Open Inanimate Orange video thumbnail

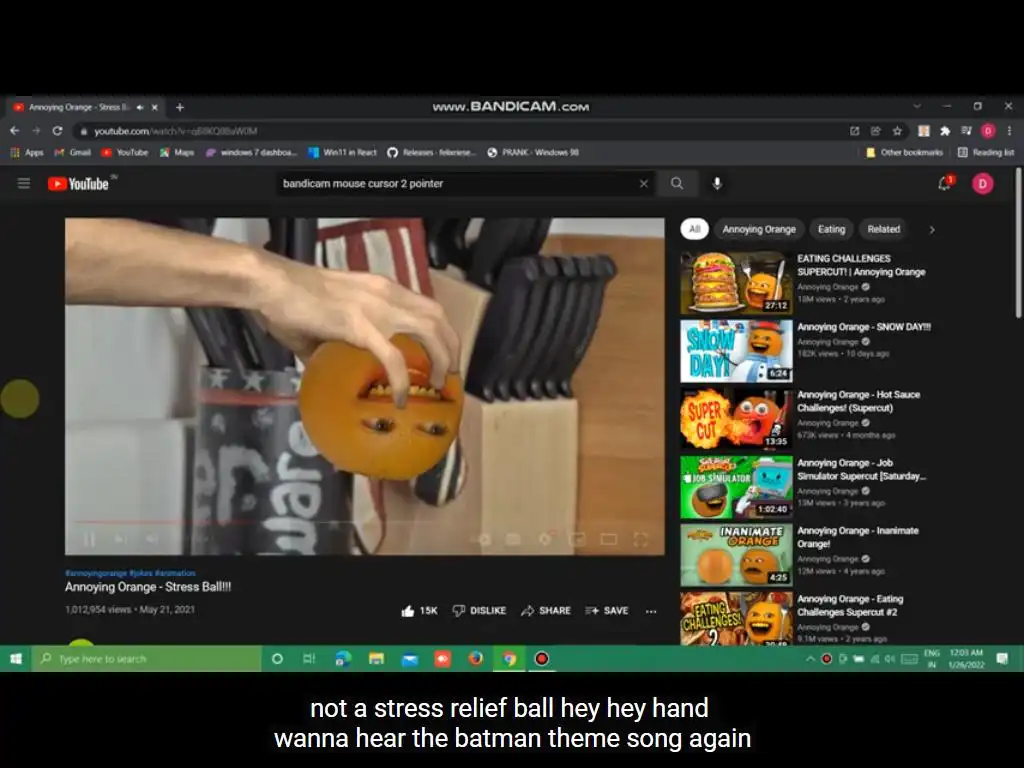point(736,554)
